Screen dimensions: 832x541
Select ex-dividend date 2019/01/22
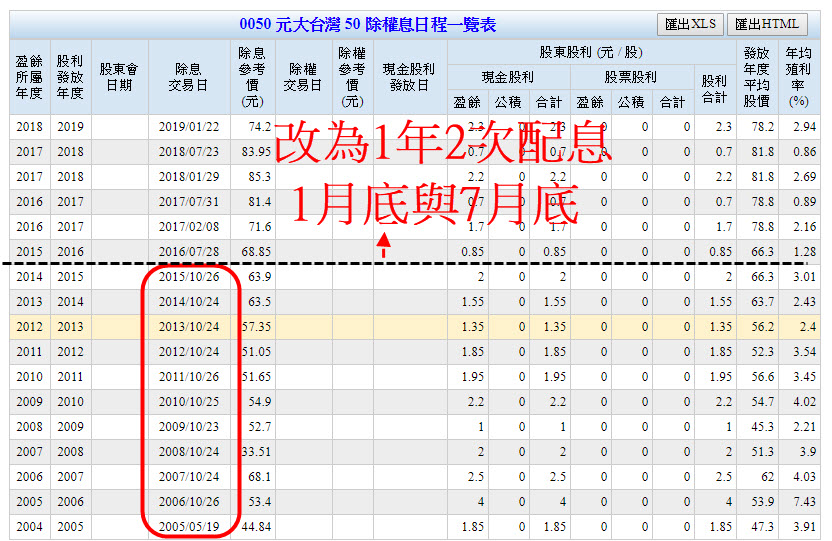click(189, 127)
